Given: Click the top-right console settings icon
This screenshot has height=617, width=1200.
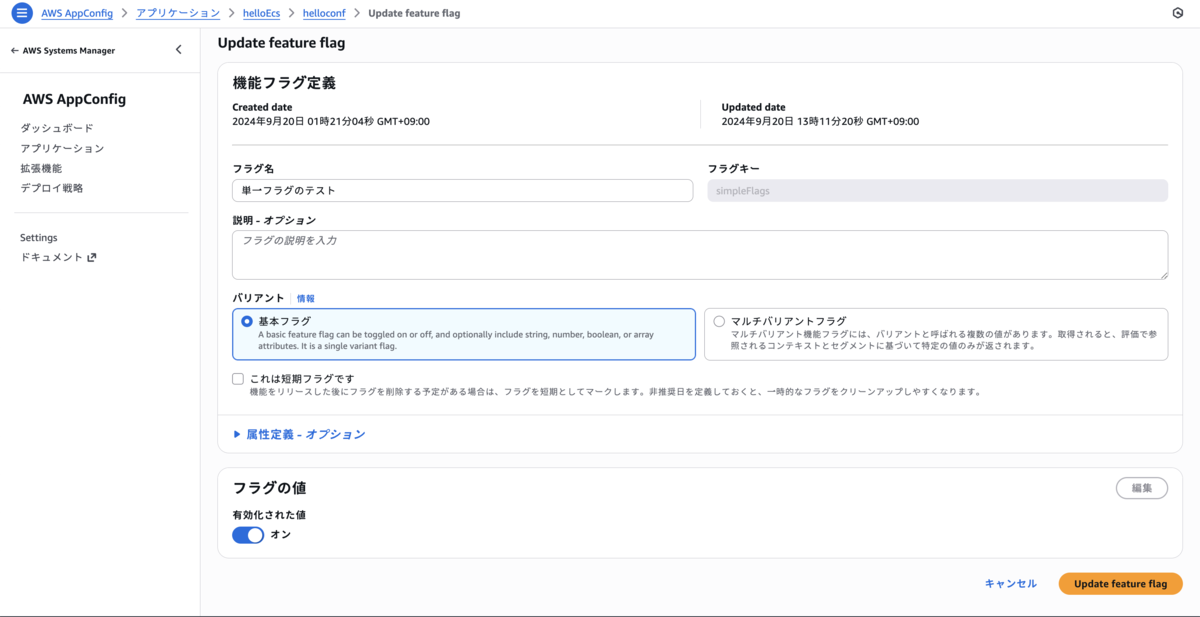Looking at the screenshot, I should pos(1177,14).
